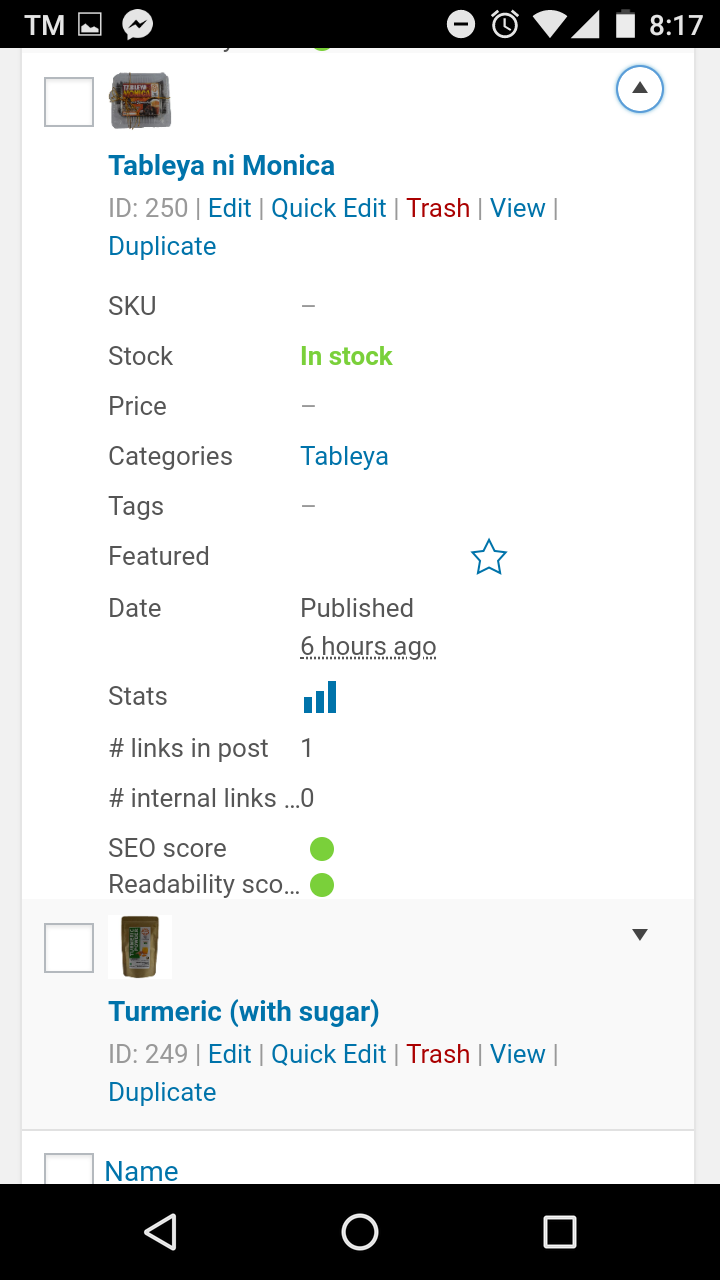Expand Turmeric (with sugar) row details
The height and width of the screenshot is (1280, 720).
pos(640,935)
